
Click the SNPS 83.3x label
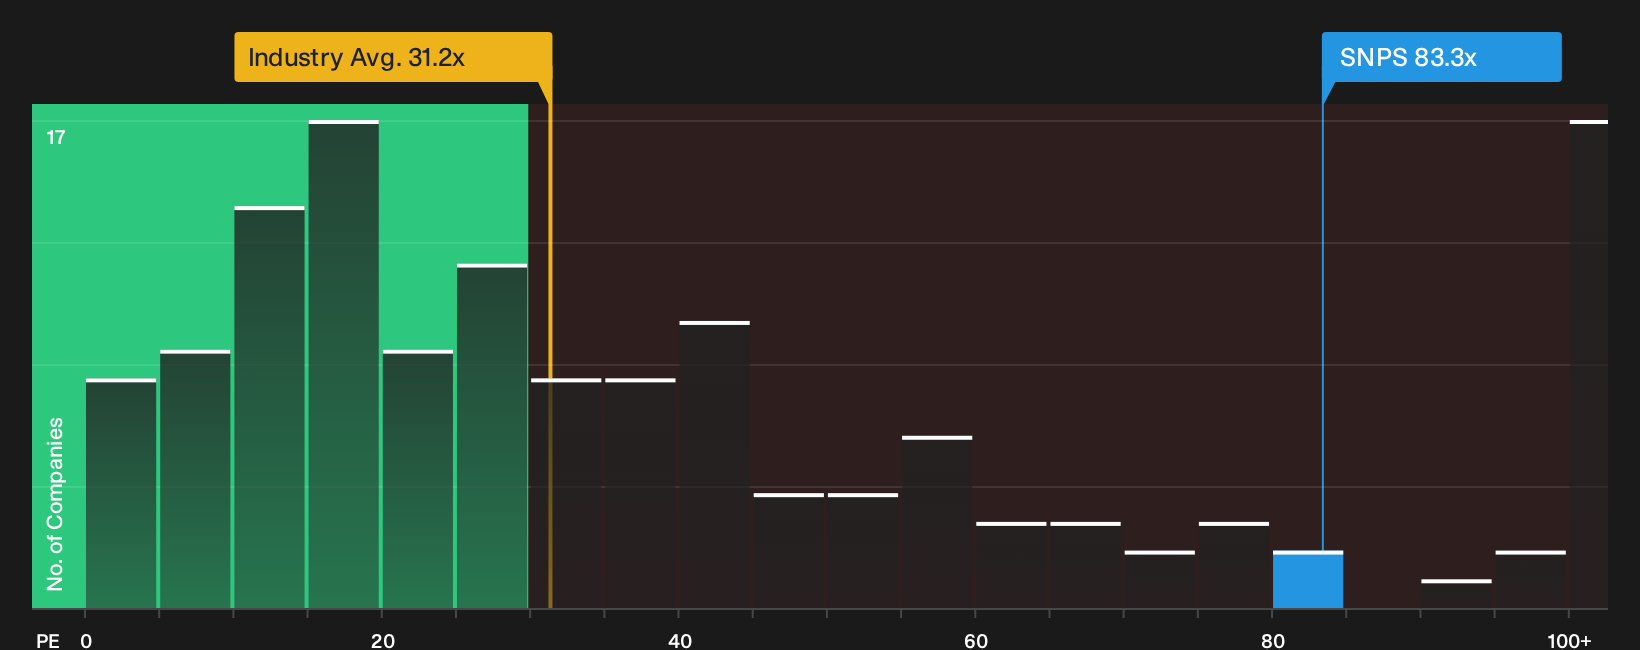coord(1441,57)
